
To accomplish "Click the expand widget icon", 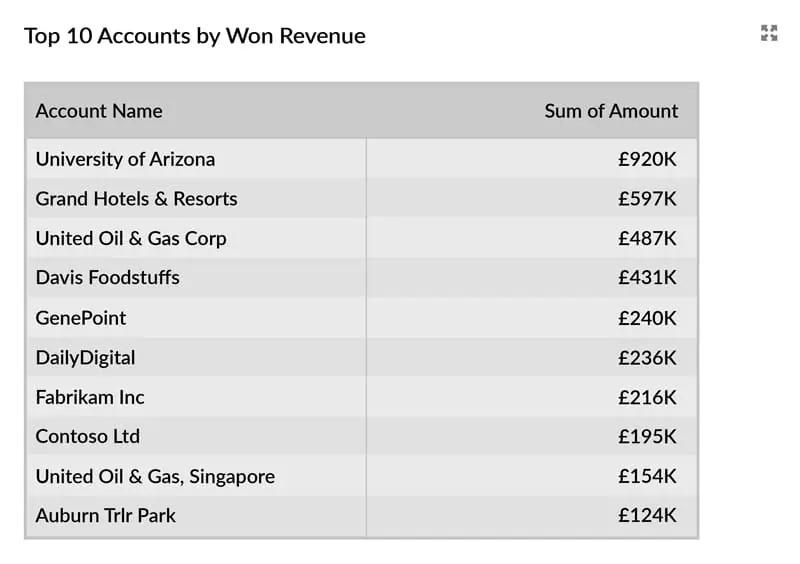I will point(769,33).
